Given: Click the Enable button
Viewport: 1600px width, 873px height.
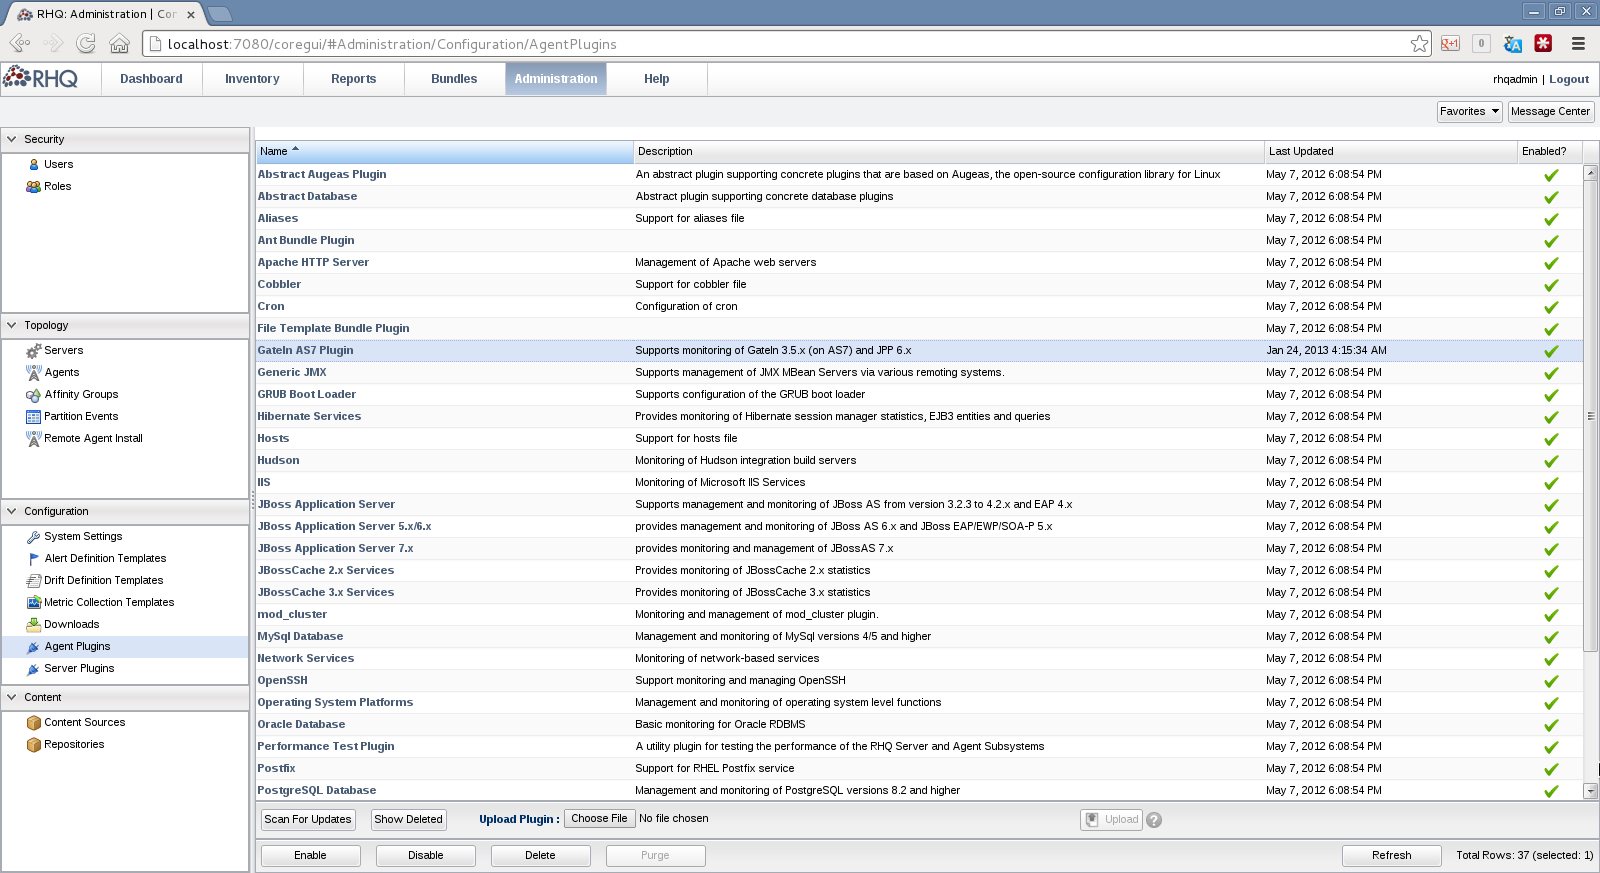Looking at the screenshot, I should (310, 855).
